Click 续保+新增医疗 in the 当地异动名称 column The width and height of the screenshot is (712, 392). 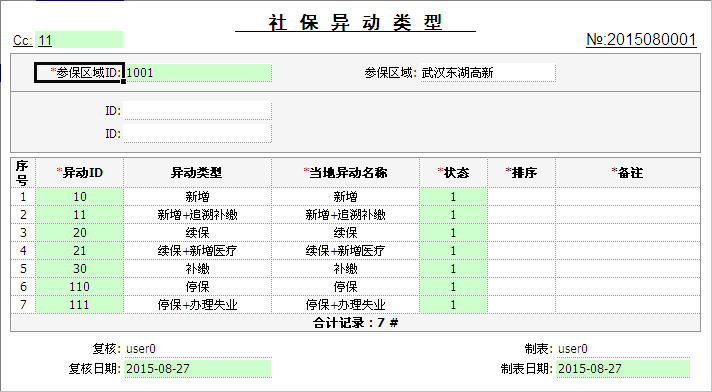(x=345, y=251)
